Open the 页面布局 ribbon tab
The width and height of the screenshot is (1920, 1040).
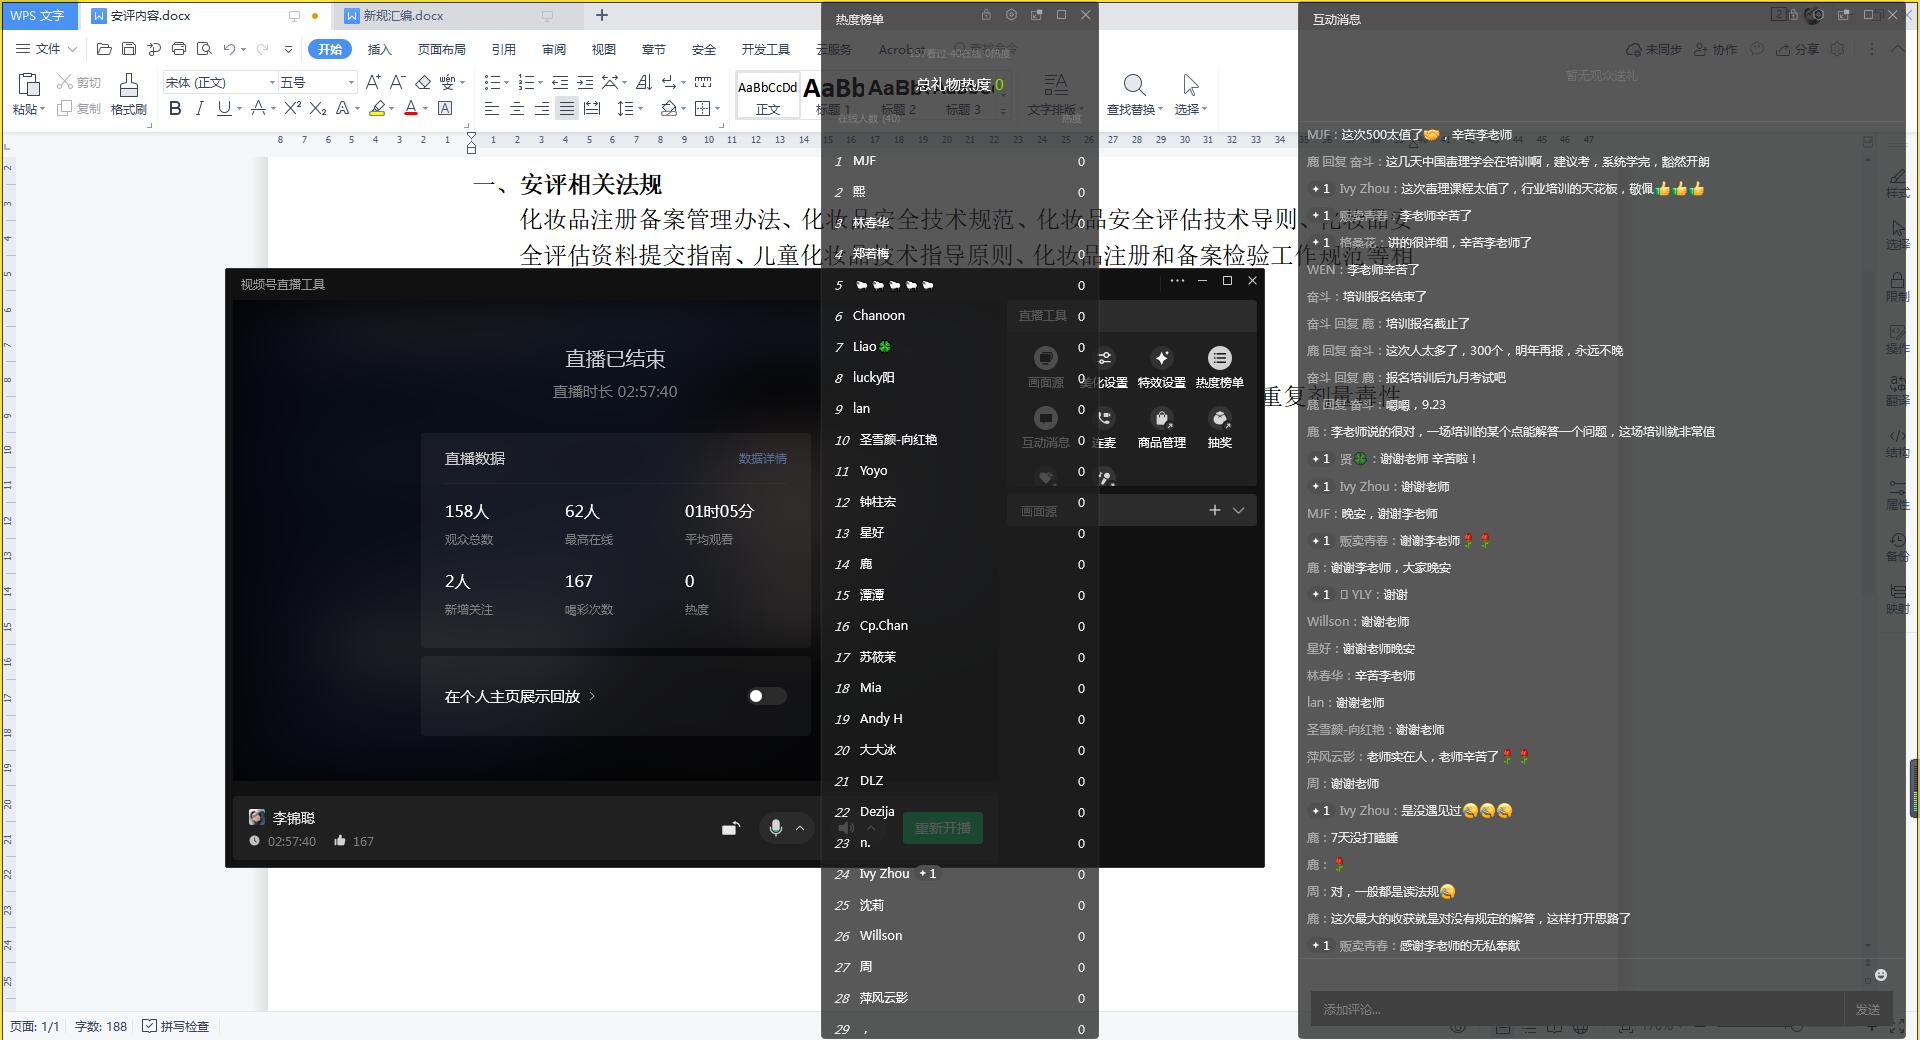(442, 49)
